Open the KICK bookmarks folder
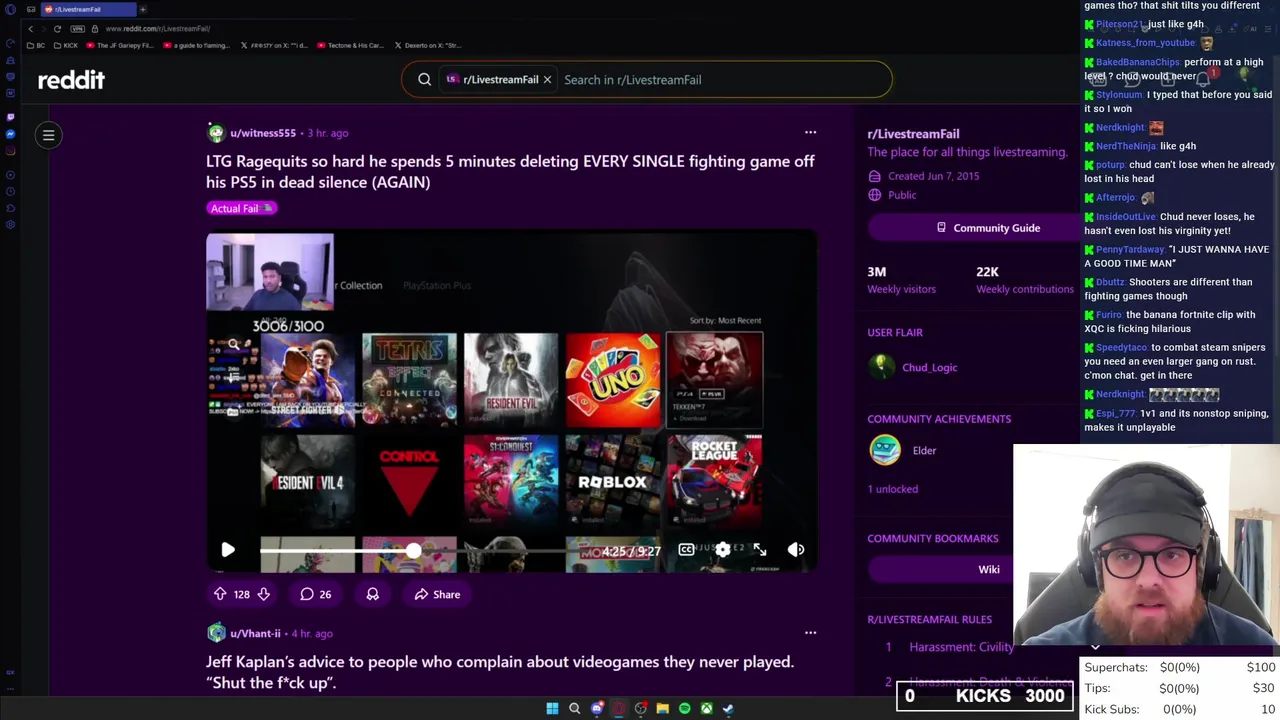Screen dimensions: 1280x720 pyautogui.click(x=66, y=45)
